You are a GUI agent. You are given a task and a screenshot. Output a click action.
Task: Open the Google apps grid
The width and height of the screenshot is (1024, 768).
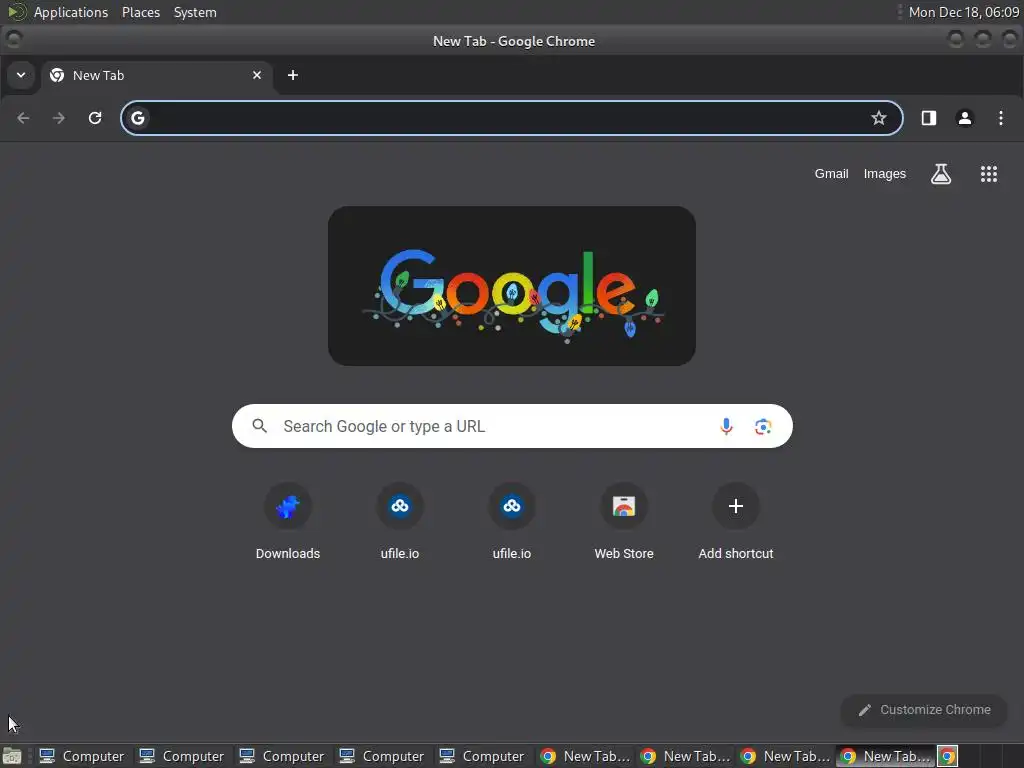(x=989, y=174)
